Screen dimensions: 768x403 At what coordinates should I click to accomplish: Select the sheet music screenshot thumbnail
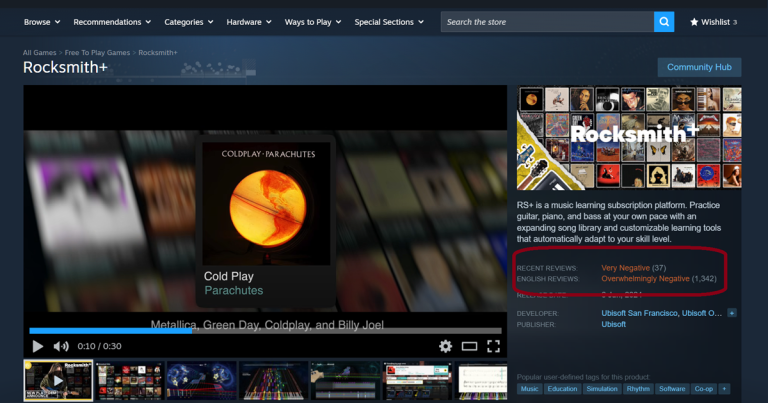coord(481,380)
